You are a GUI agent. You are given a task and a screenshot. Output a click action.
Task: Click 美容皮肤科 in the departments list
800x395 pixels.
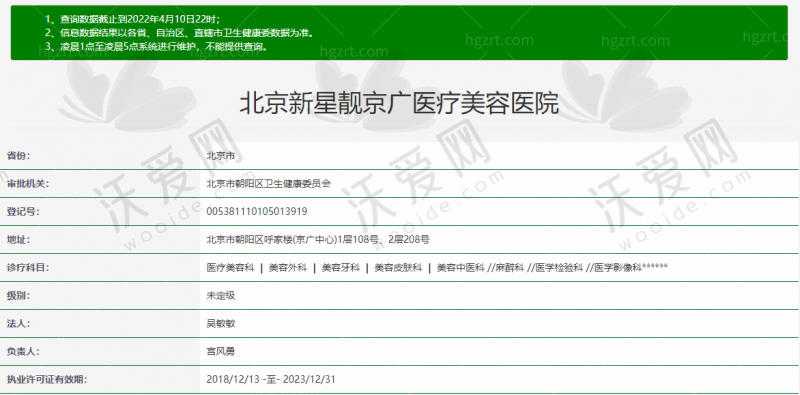(398, 267)
